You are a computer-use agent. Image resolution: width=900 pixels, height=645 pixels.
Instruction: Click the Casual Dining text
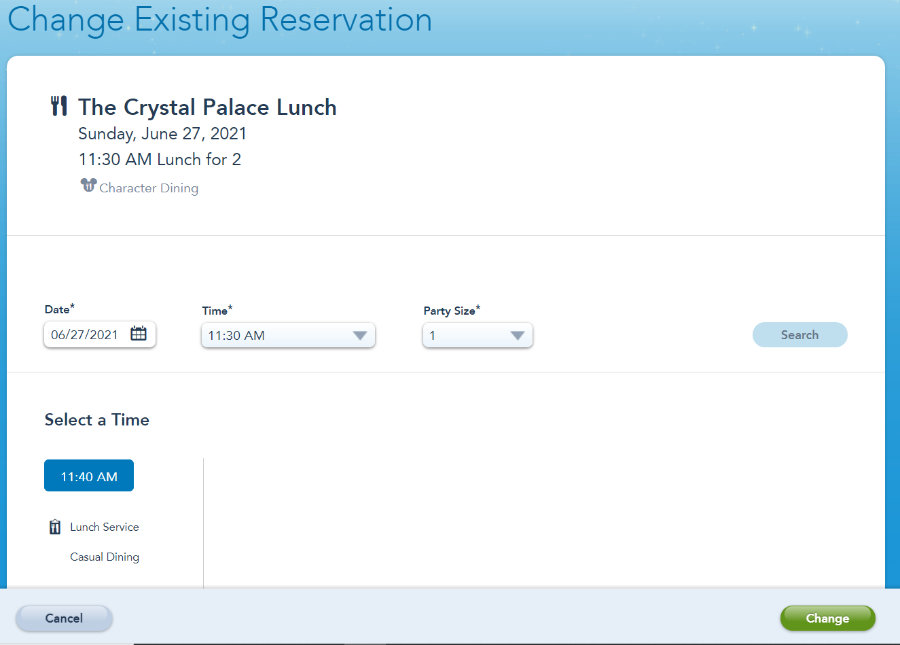(104, 557)
